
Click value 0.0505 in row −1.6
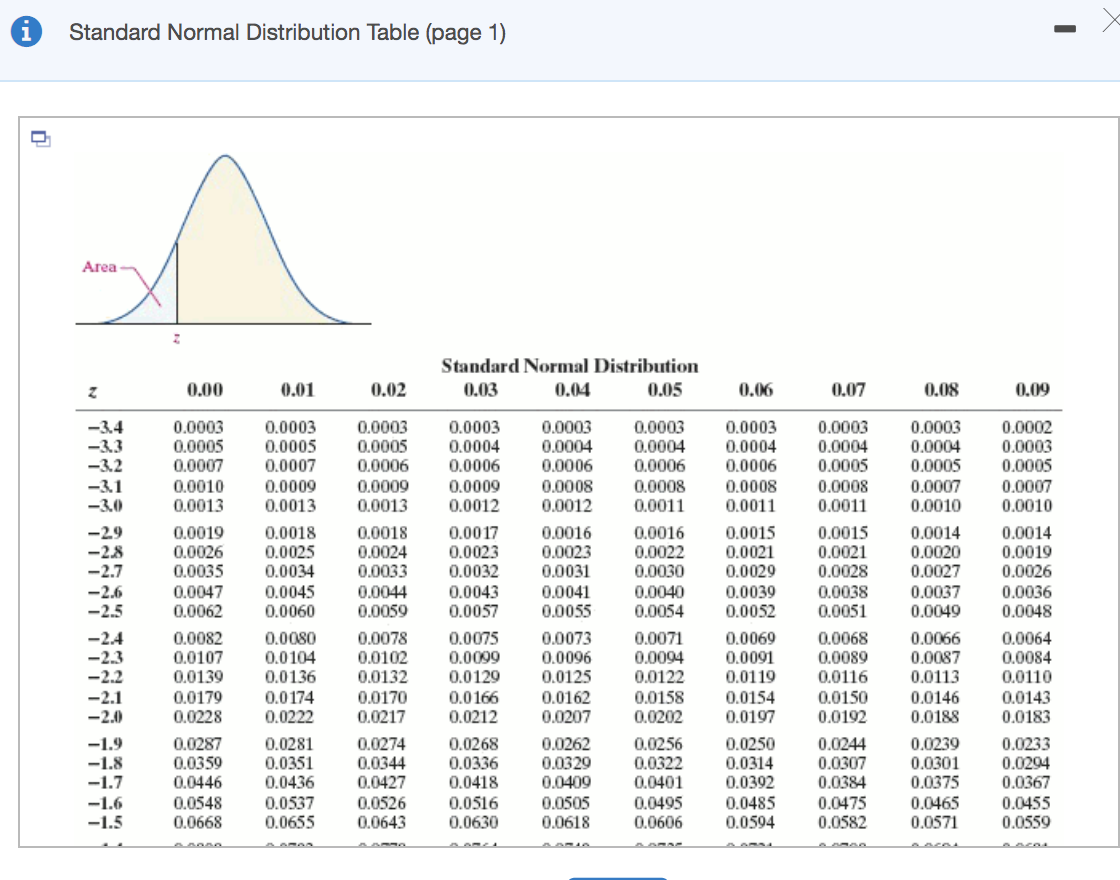click(566, 803)
